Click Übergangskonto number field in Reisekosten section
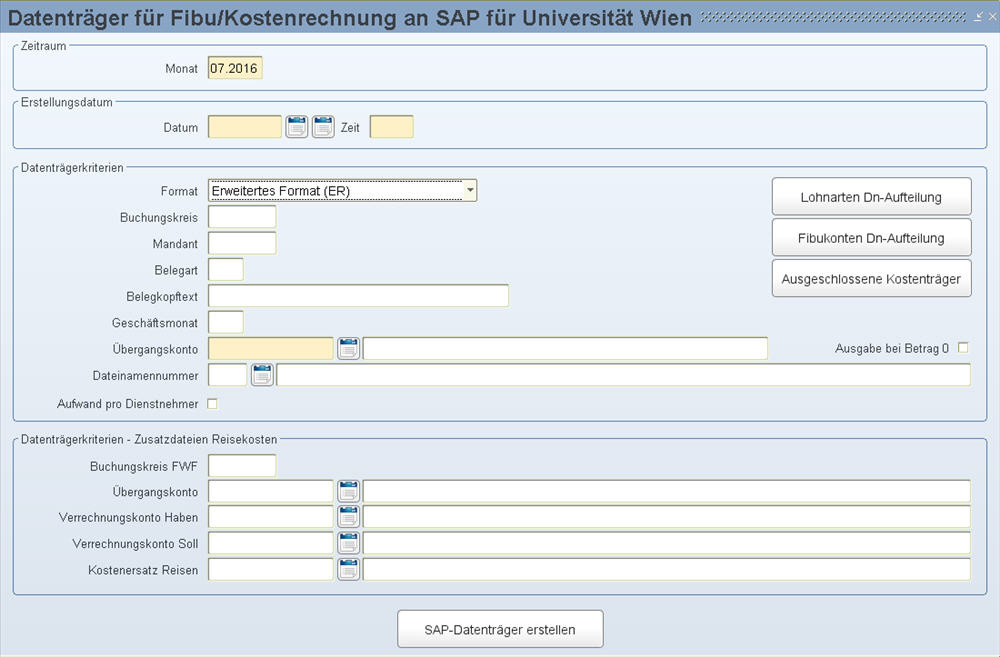Image resolution: width=1000 pixels, height=657 pixels. pyautogui.click(x=271, y=491)
